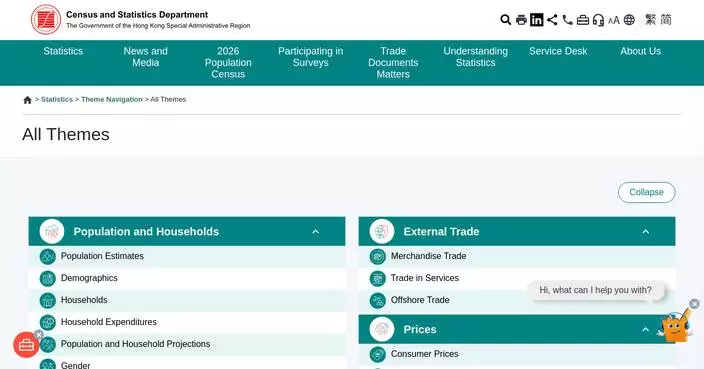Open the Trade Documents Matters menu

pos(393,63)
